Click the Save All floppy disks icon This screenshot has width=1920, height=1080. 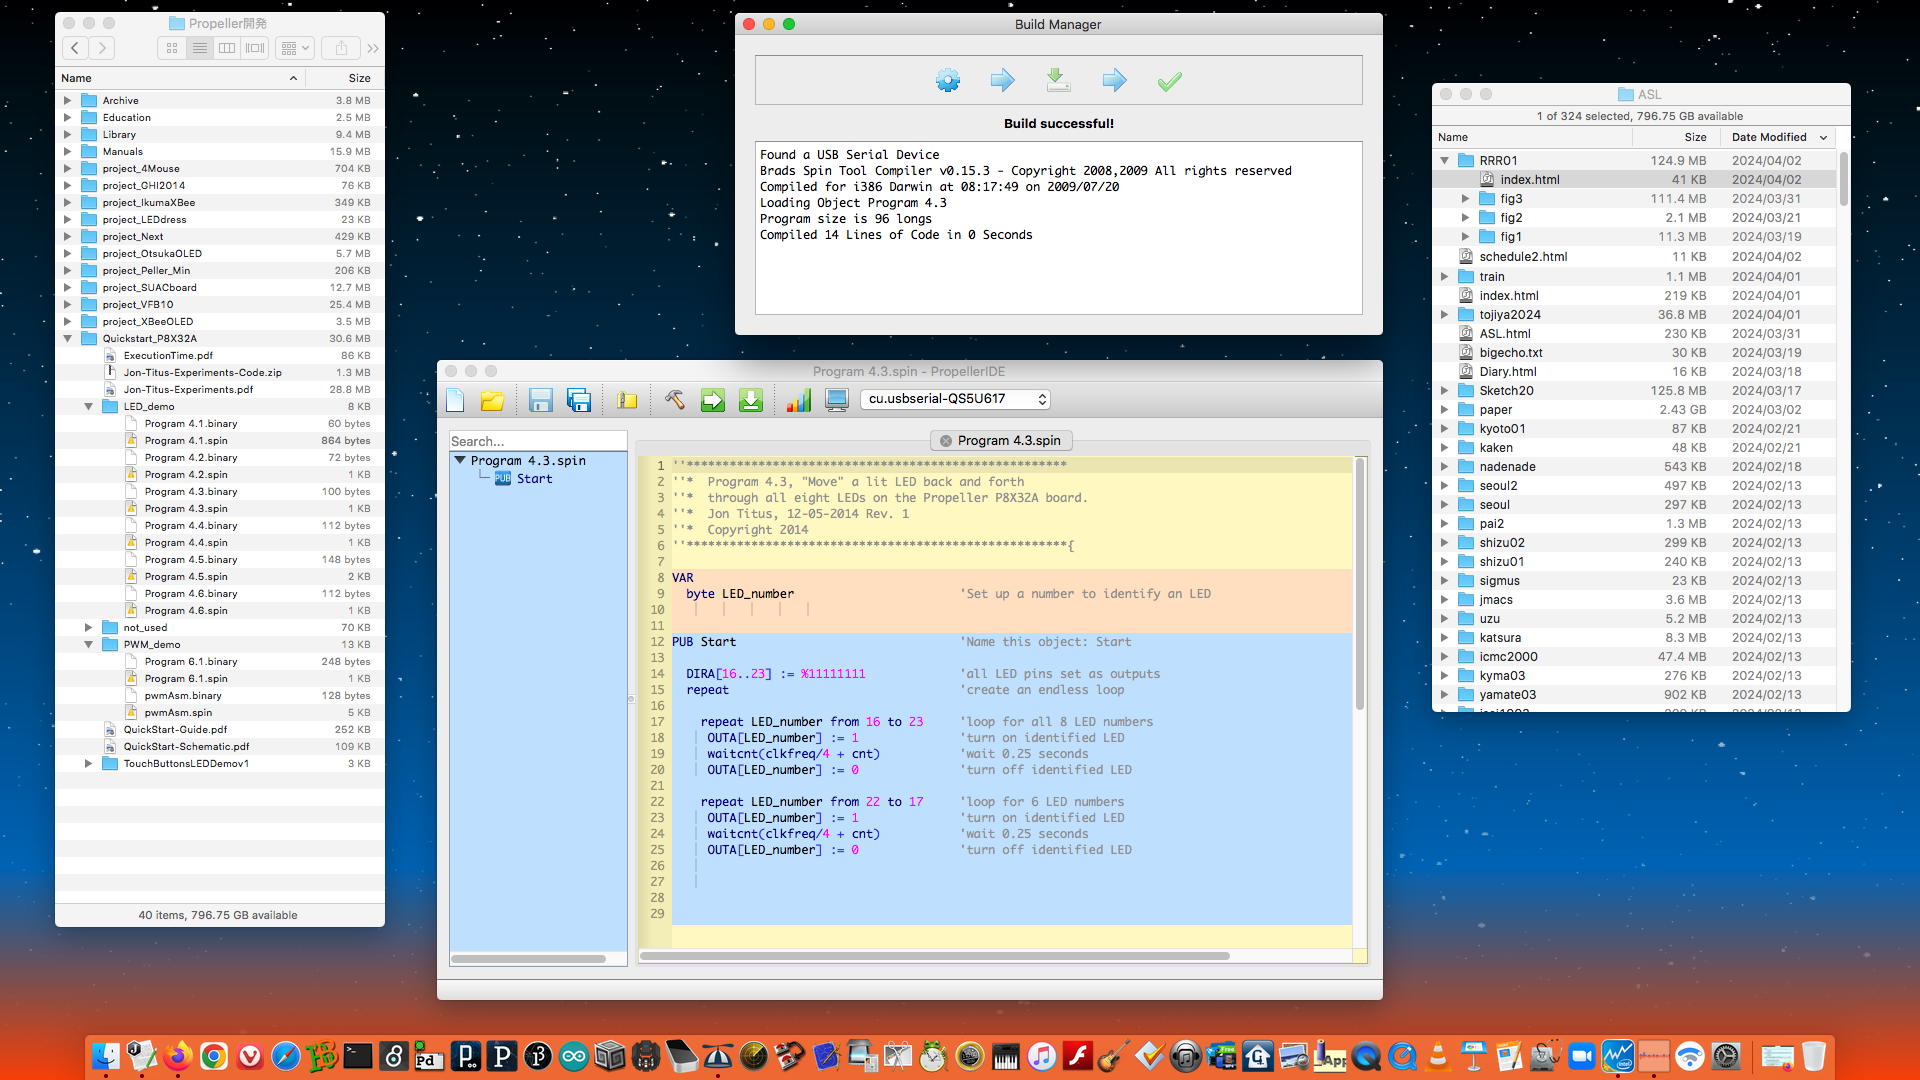[579, 400]
